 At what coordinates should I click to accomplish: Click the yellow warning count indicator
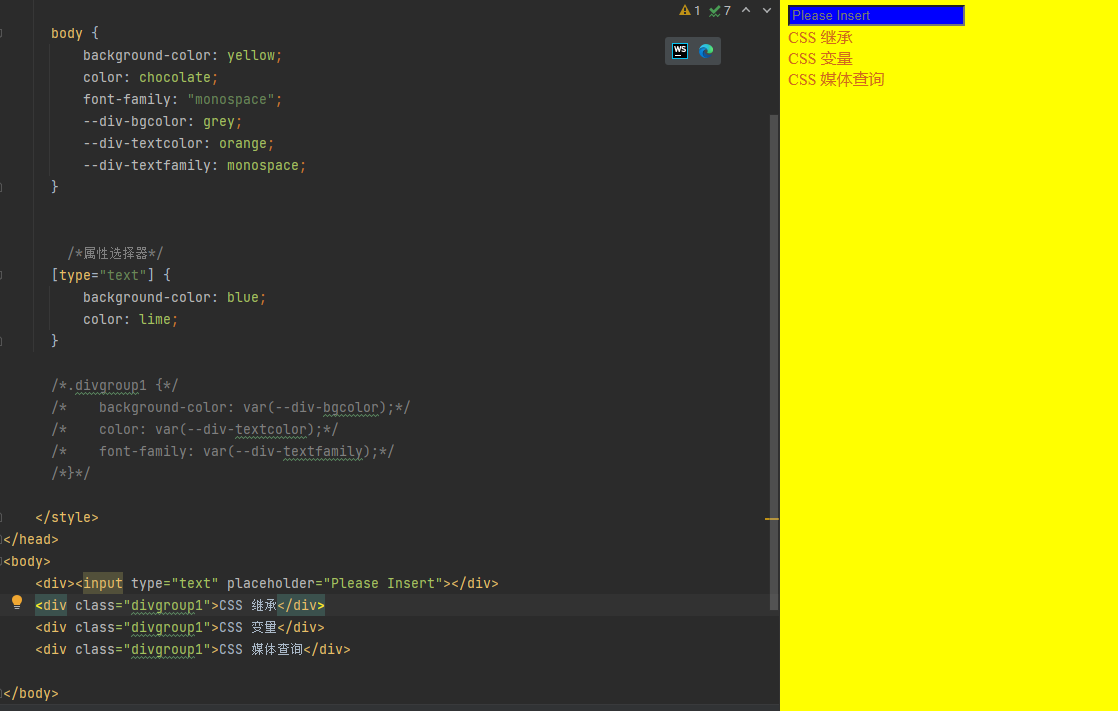point(689,11)
